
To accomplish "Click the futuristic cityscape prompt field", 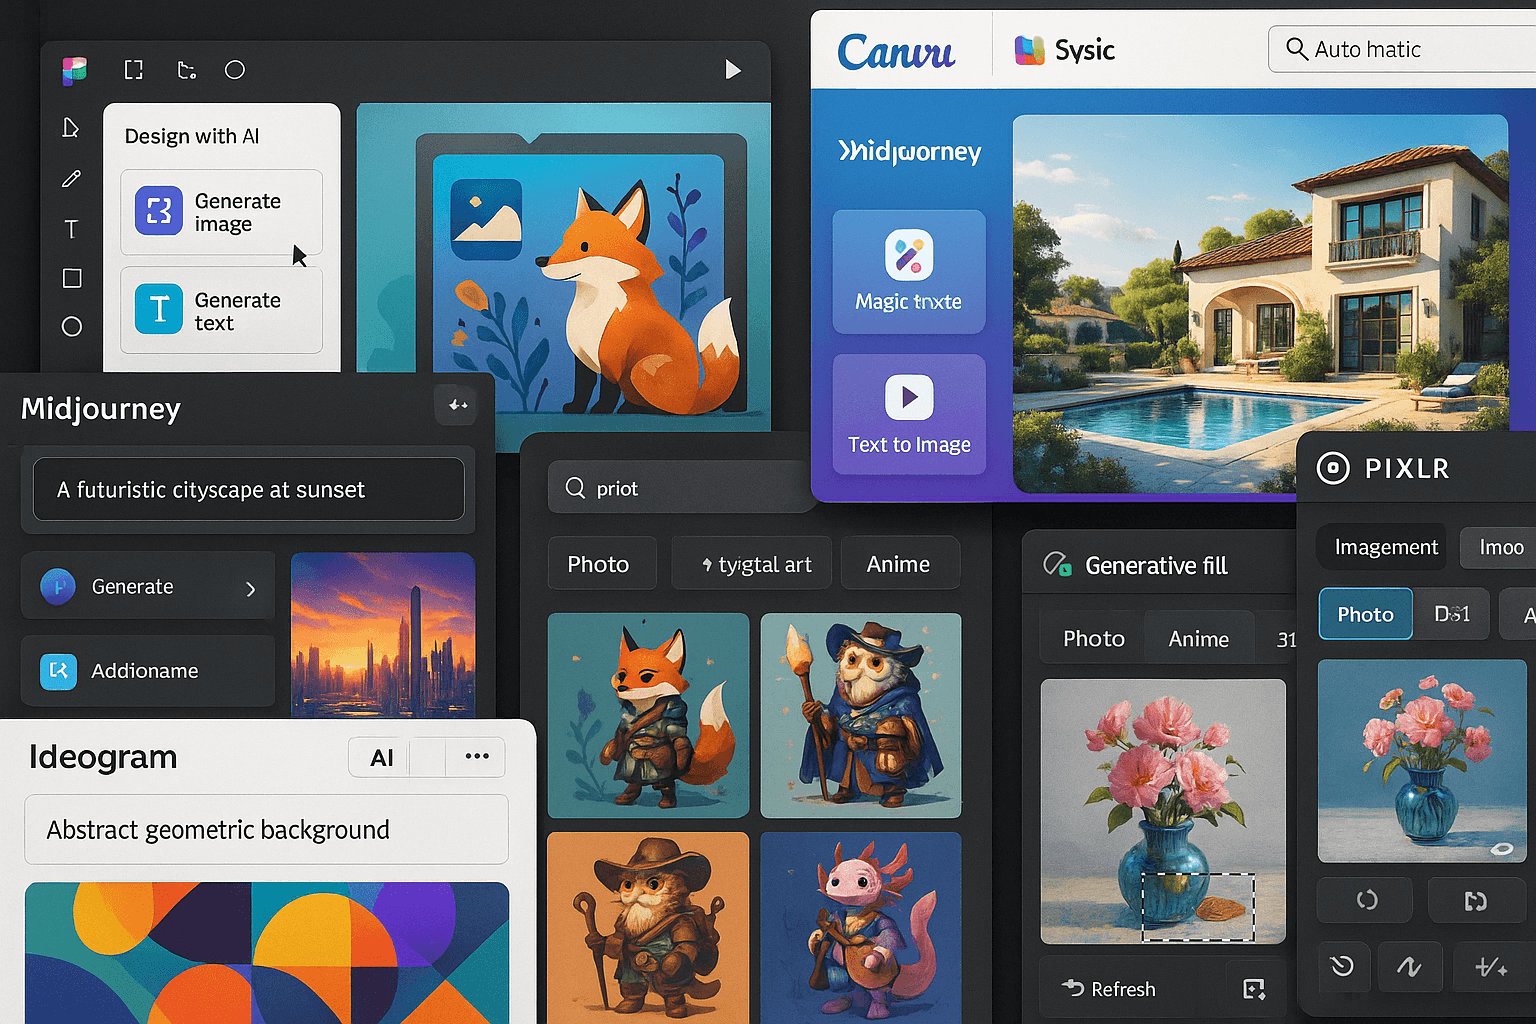I will [x=248, y=489].
